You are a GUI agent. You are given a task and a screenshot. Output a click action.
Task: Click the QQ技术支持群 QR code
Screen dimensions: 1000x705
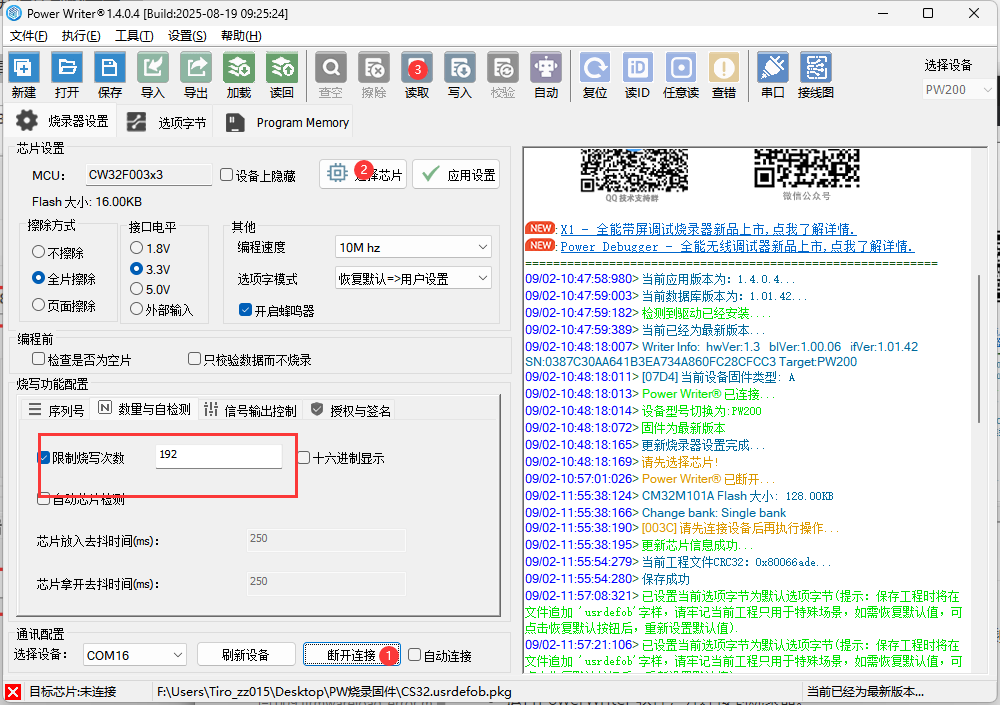click(633, 170)
